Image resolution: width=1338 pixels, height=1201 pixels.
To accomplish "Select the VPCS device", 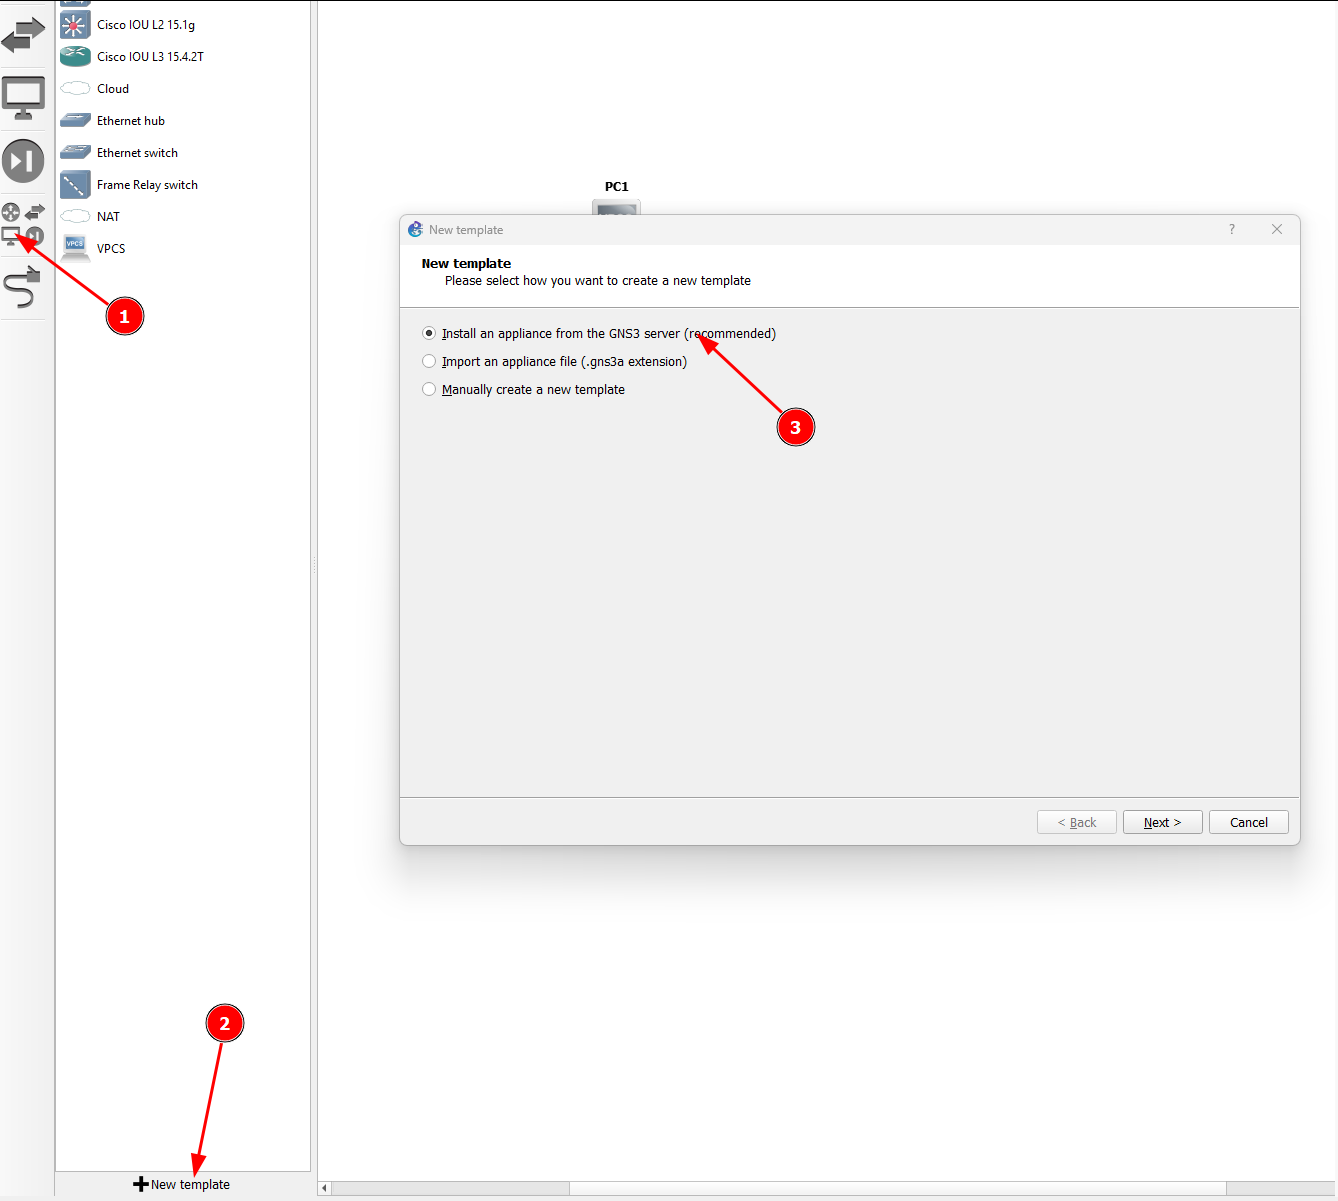I will tap(110, 249).
